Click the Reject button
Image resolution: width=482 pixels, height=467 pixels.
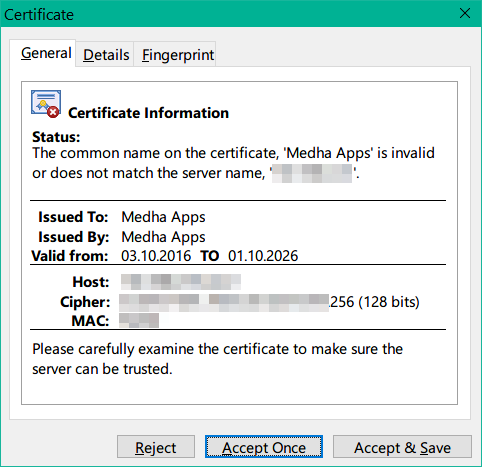(x=156, y=447)
